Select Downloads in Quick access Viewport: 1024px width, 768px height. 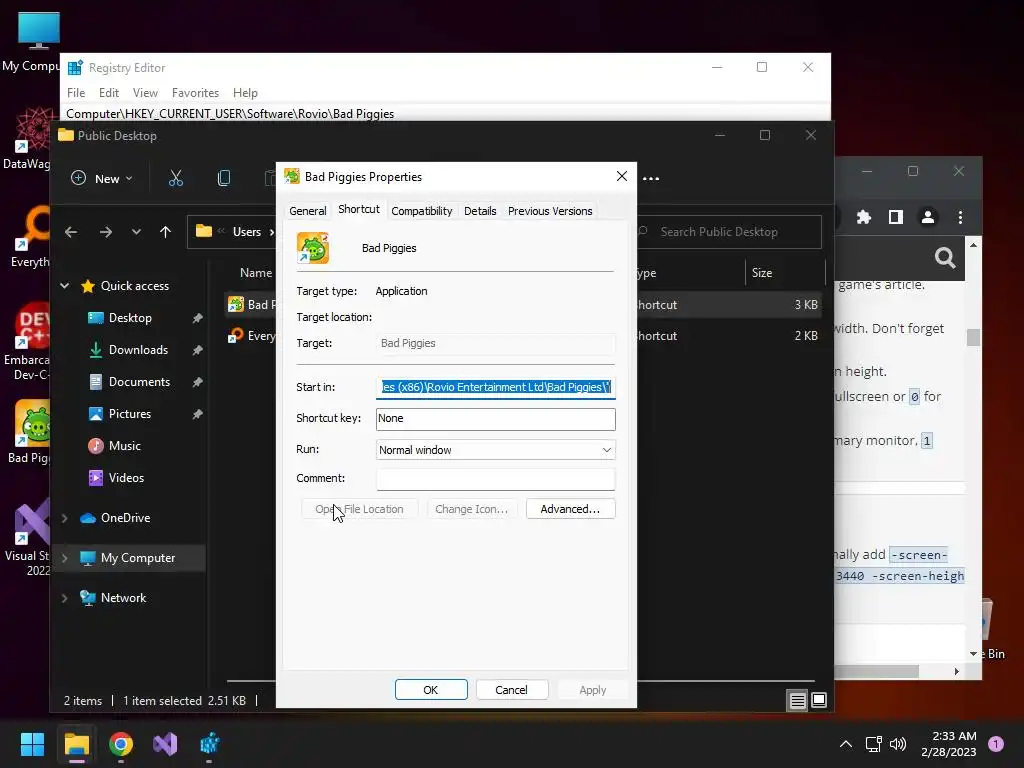coord(138,350)
